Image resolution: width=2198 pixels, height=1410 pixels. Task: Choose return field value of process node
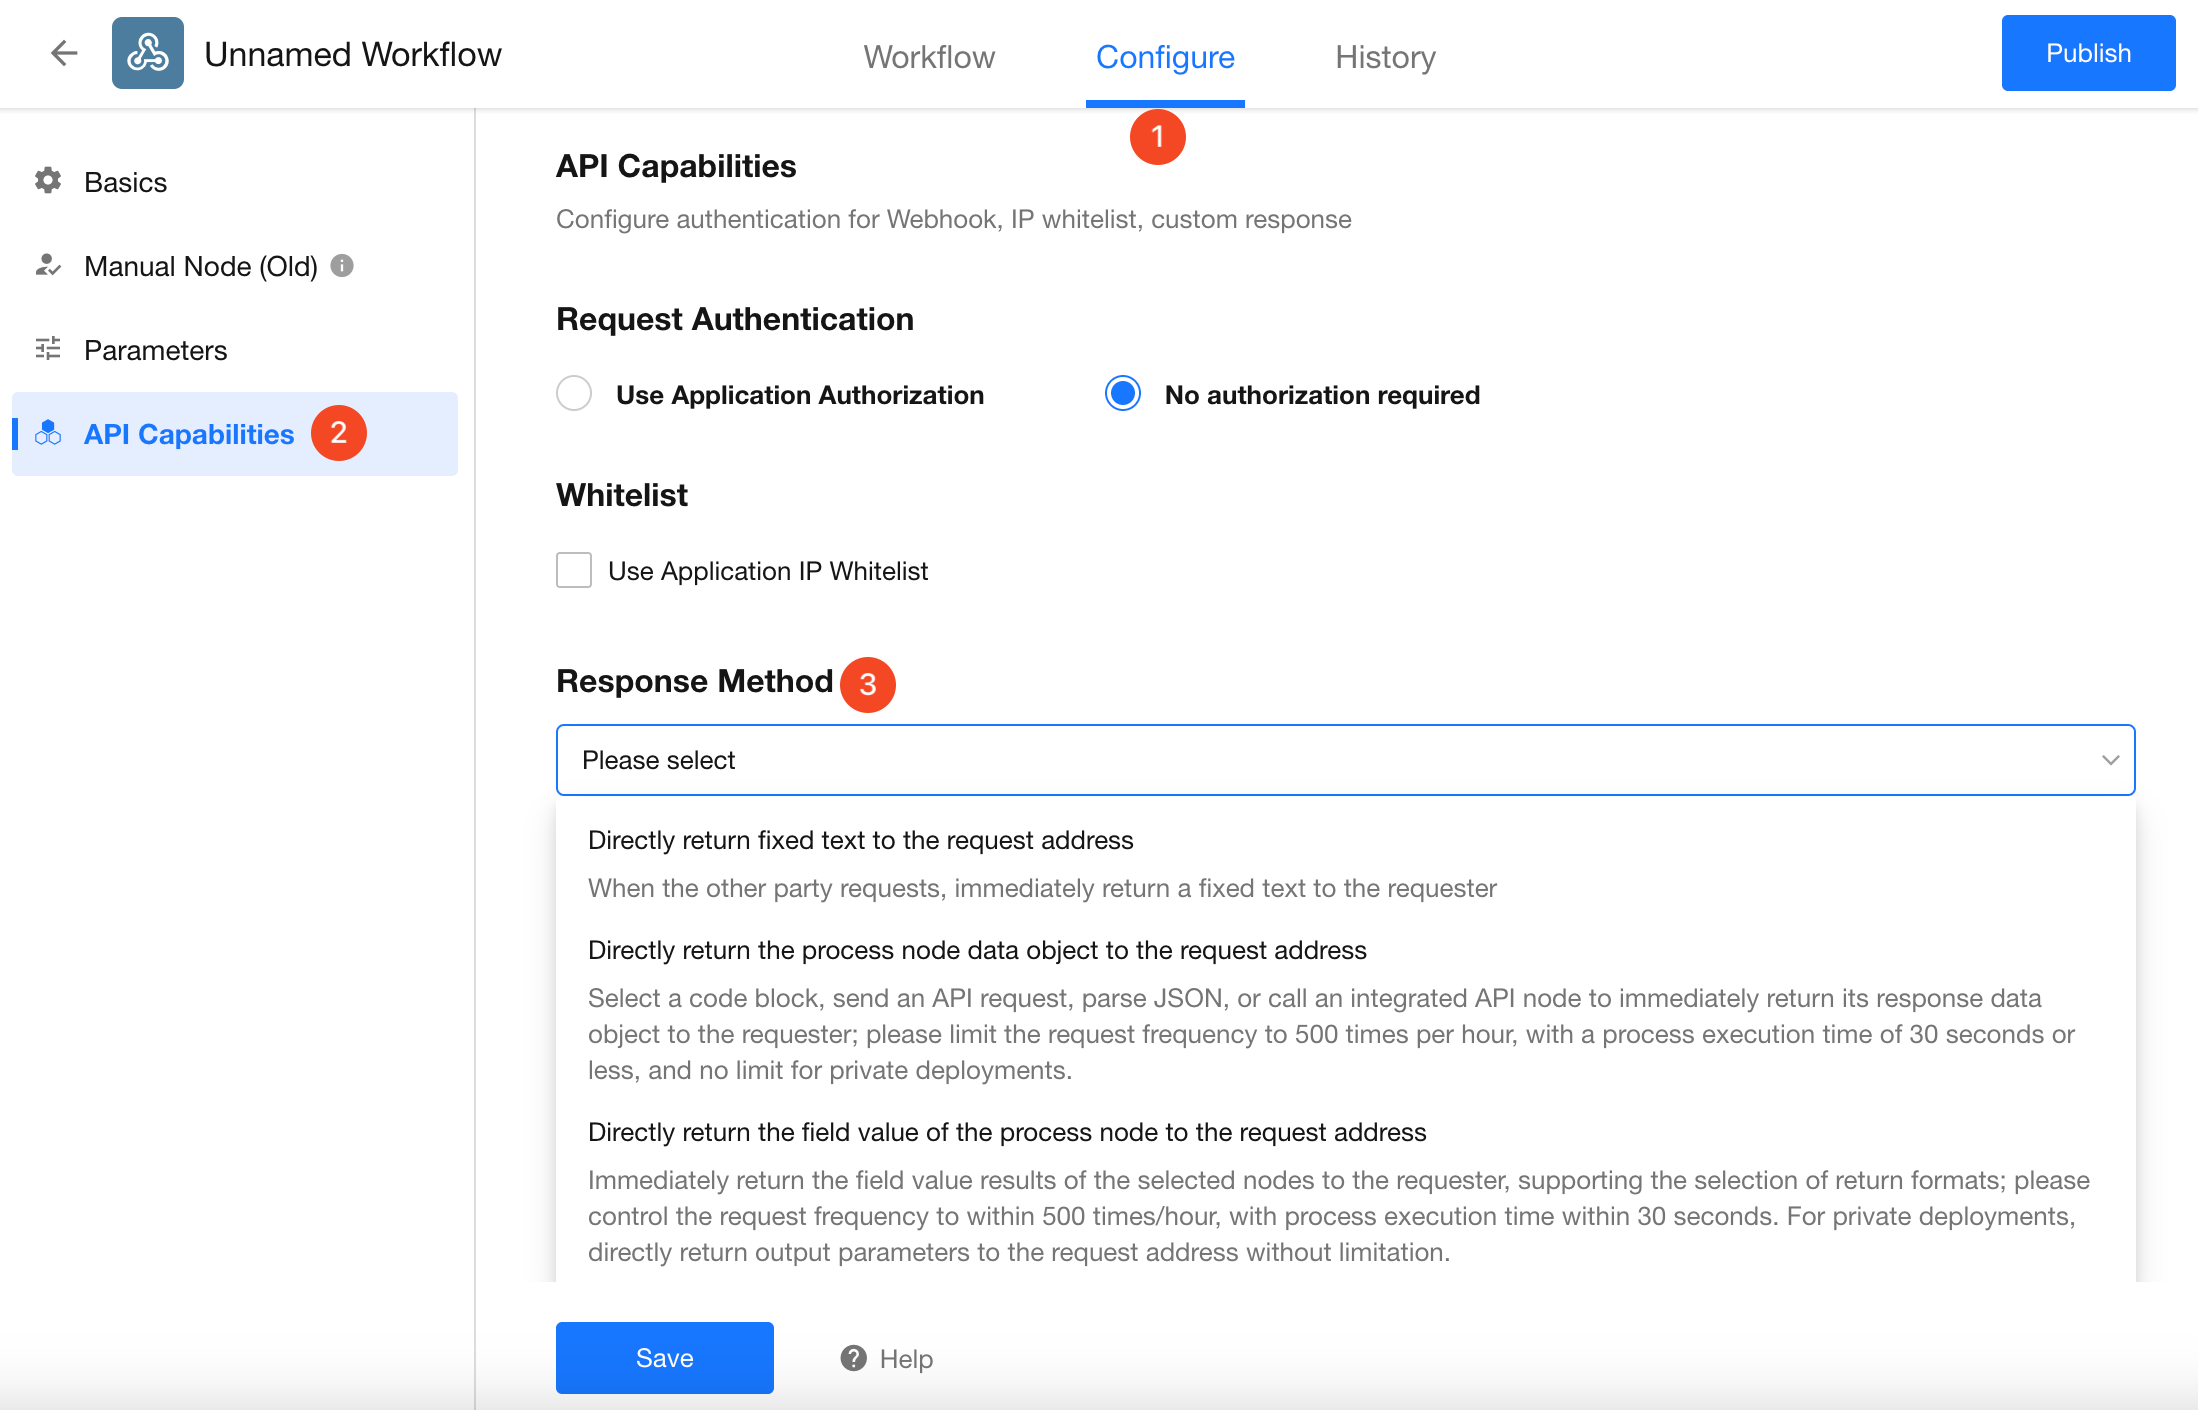point(1006,1132)
